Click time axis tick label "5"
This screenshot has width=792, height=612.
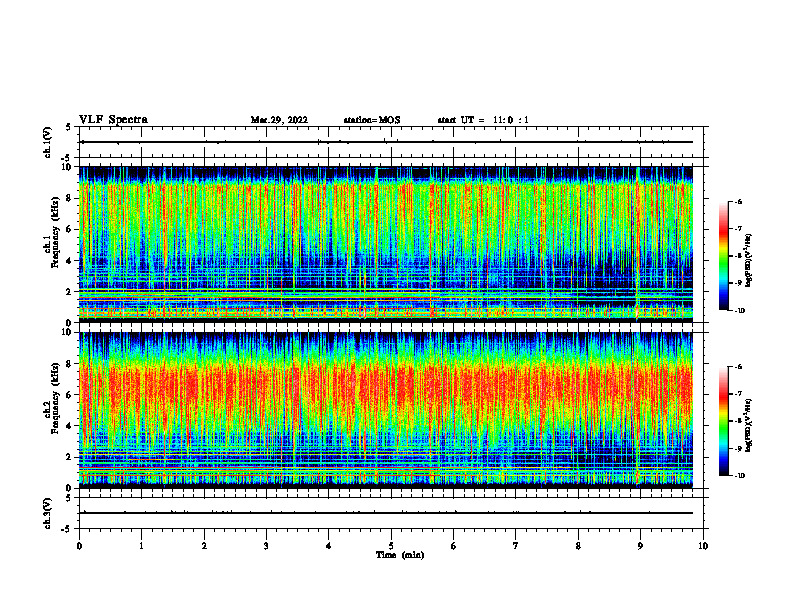coord(391,546)
